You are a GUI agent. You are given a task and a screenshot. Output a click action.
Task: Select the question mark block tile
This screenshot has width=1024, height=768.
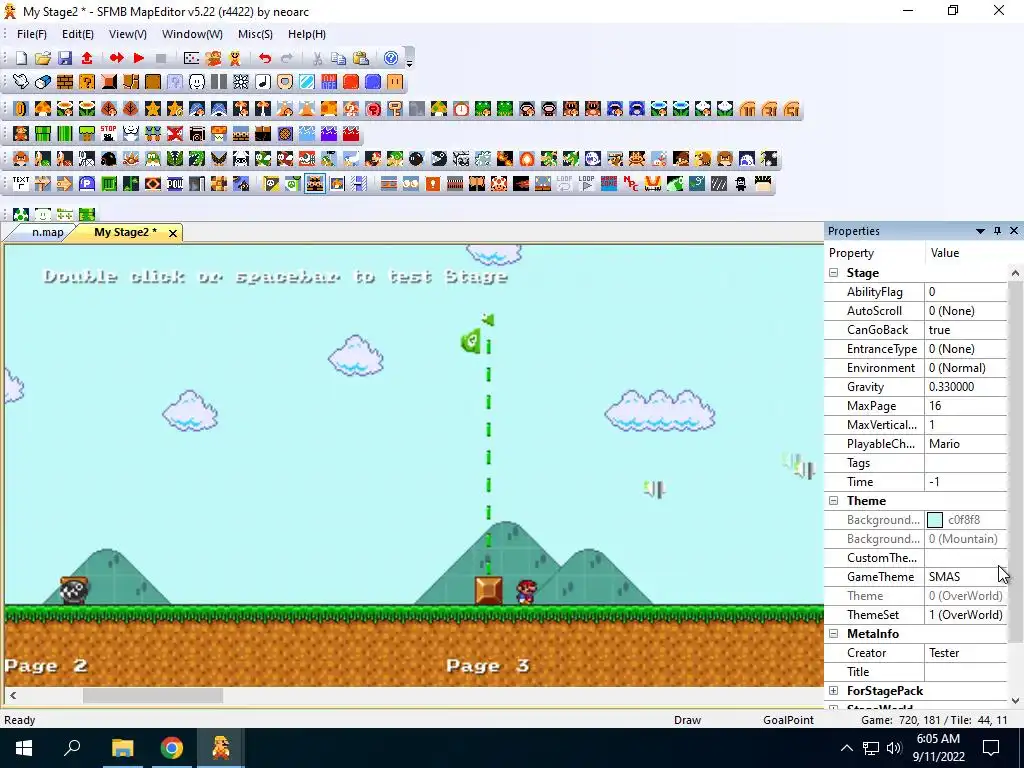tap(87, 82)
